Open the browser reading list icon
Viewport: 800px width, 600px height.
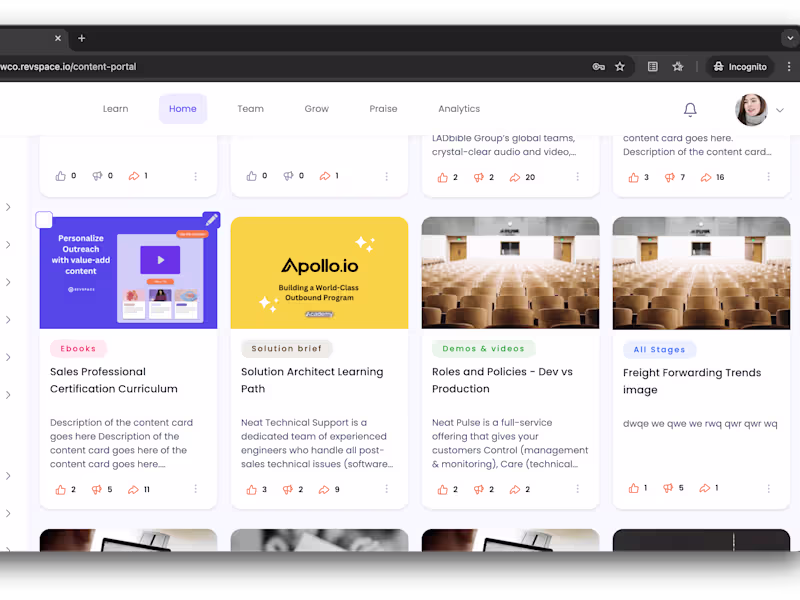(x=653, y=67)
